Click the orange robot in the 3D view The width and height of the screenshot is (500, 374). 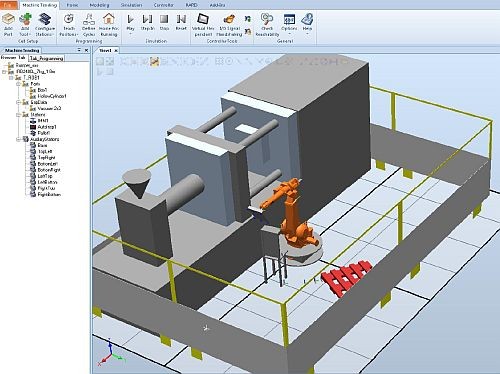tap(292, 213)
